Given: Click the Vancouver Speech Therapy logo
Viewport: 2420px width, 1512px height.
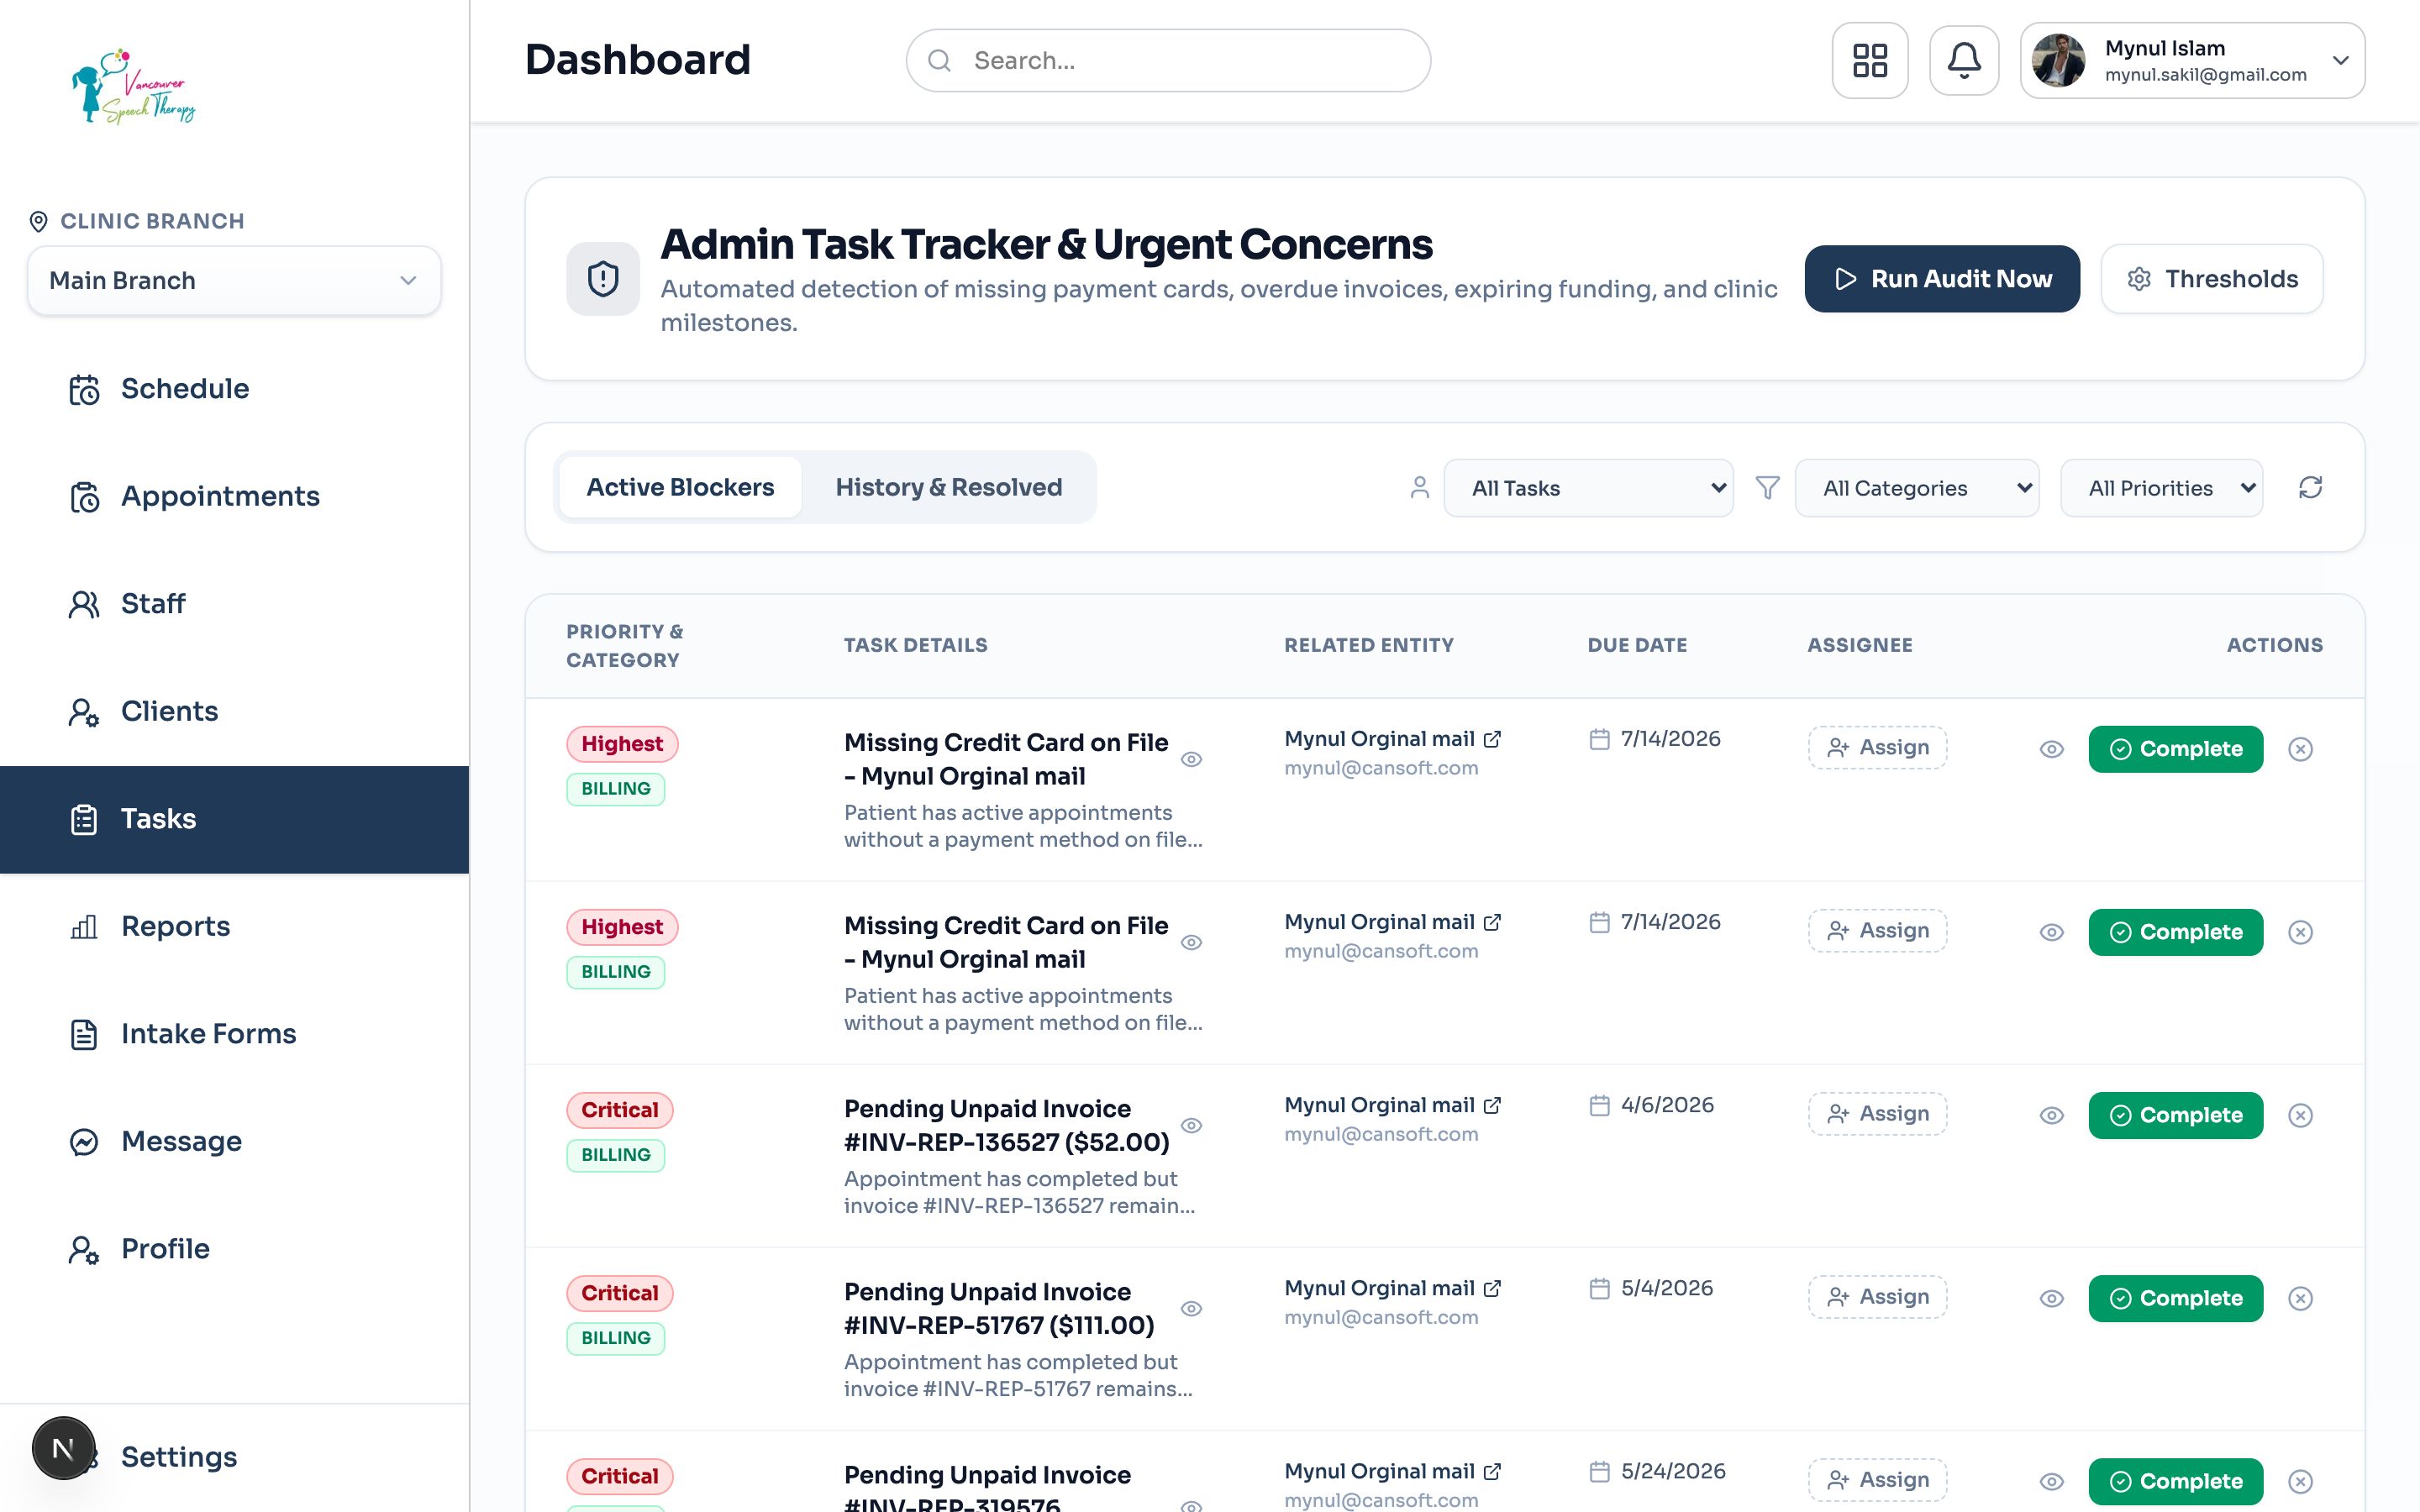Looking at the screenshot, I should pos(135,87).
